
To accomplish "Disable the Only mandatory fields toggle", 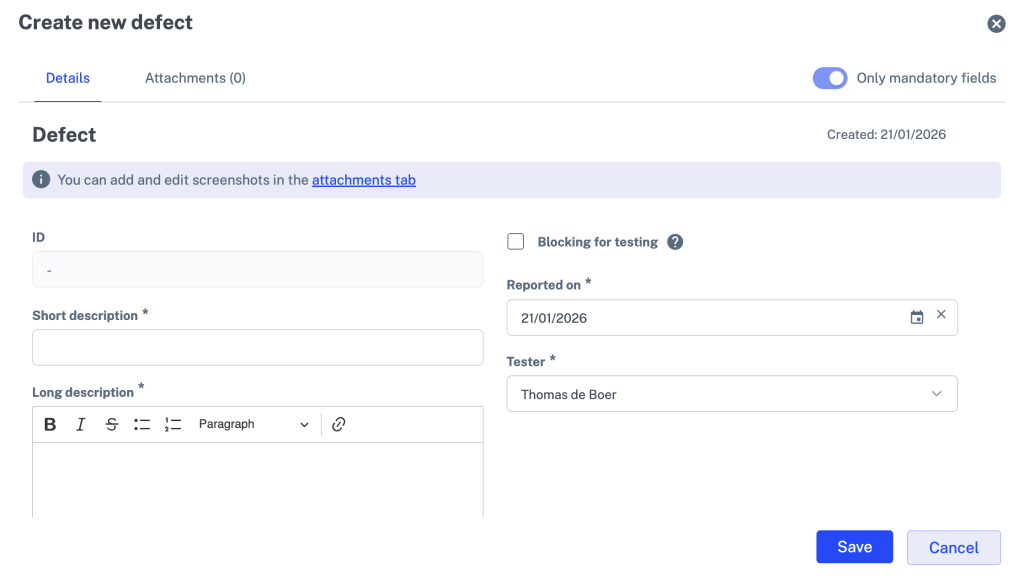I will click(x=830, y=78).
